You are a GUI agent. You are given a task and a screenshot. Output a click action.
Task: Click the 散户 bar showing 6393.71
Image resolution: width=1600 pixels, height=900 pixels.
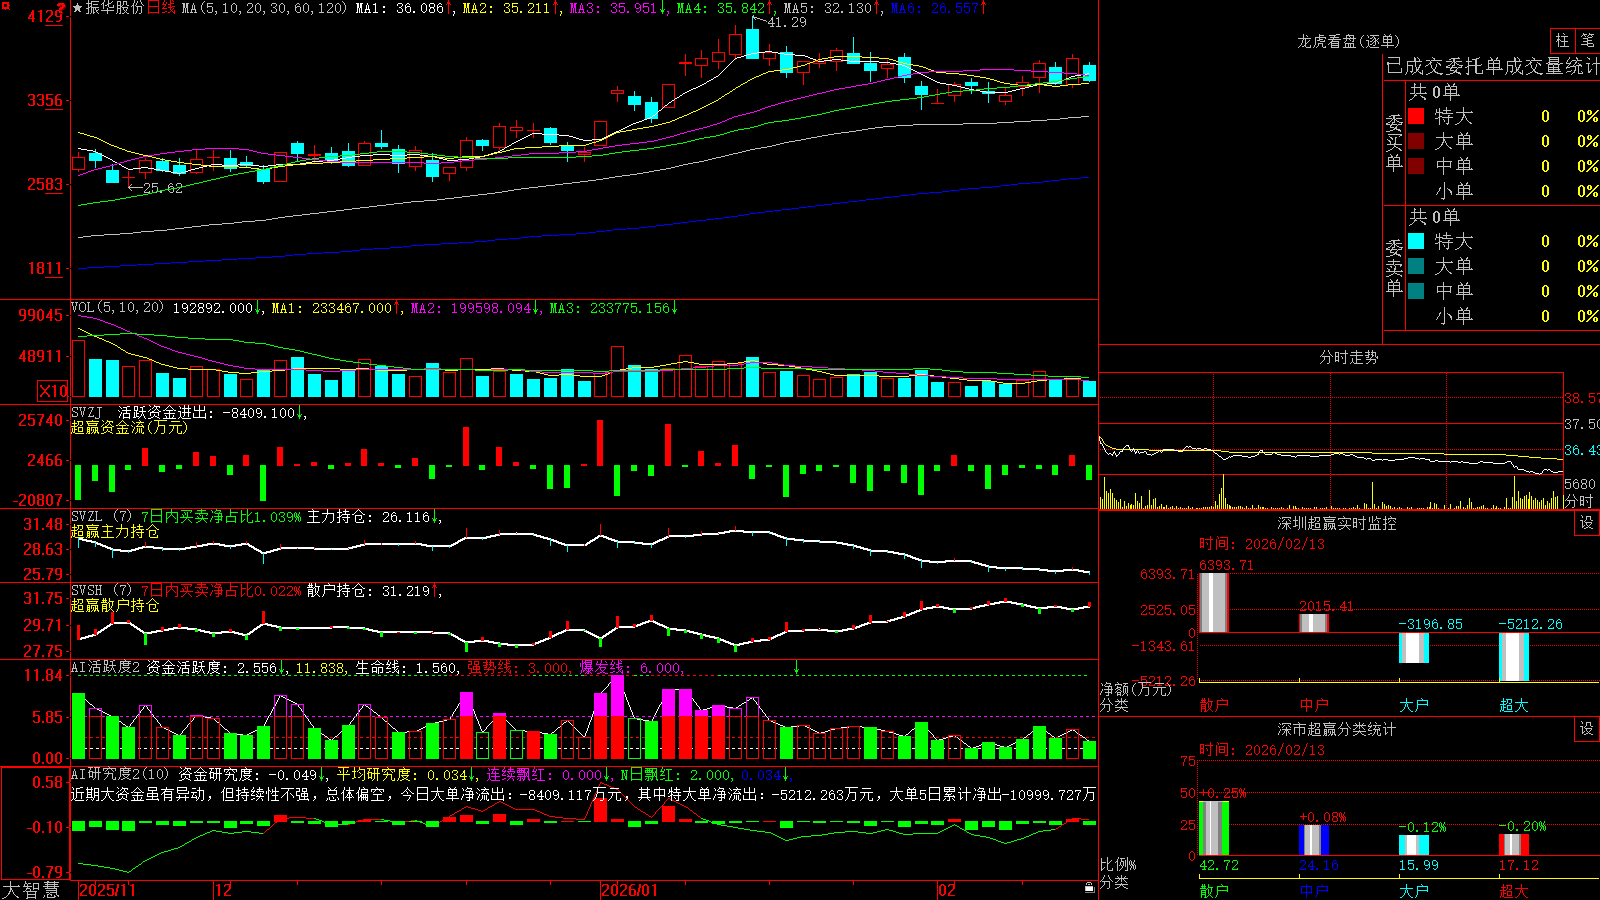pyautogui.click(x=1213, y=602)
